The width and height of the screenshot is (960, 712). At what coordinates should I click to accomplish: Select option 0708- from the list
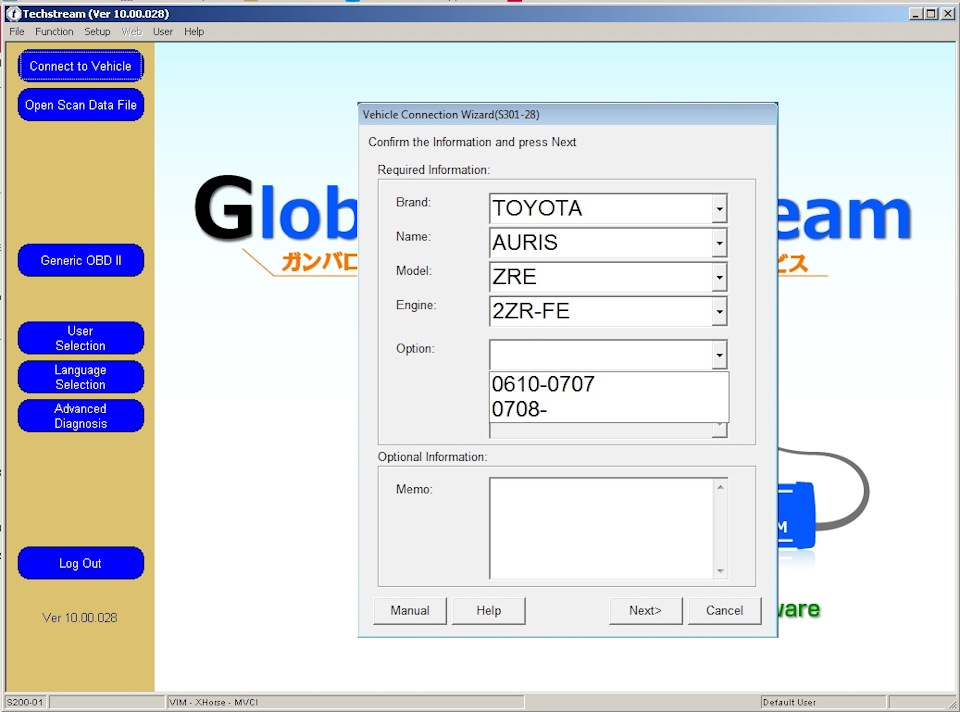point(609,409)
